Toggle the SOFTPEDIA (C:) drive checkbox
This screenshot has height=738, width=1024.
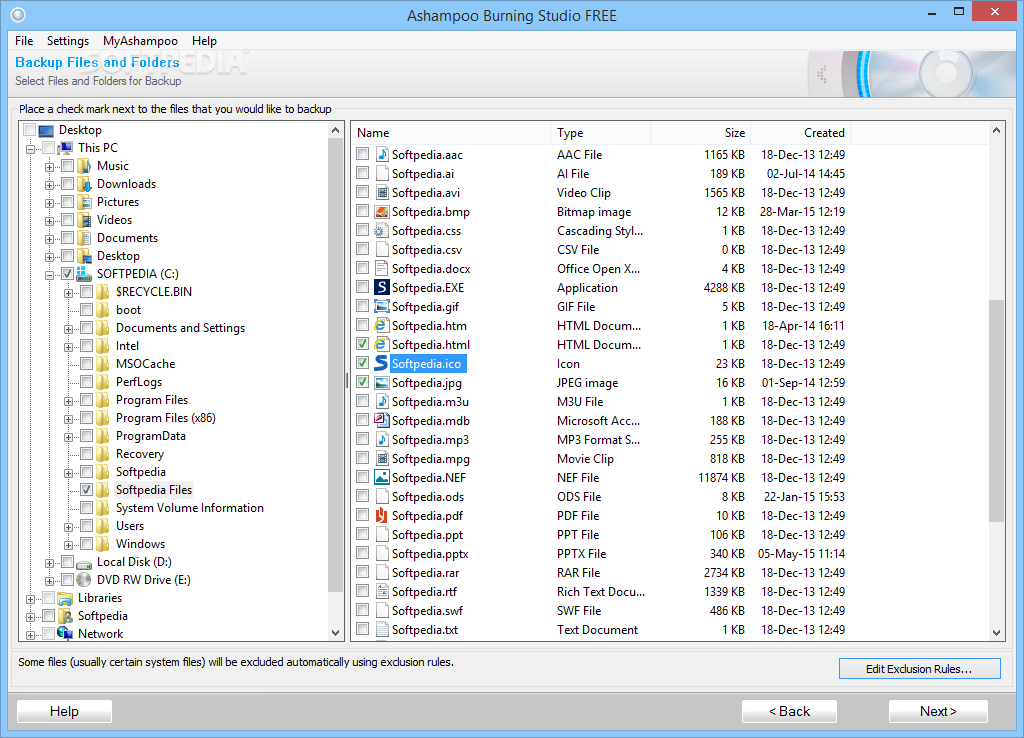67,274
